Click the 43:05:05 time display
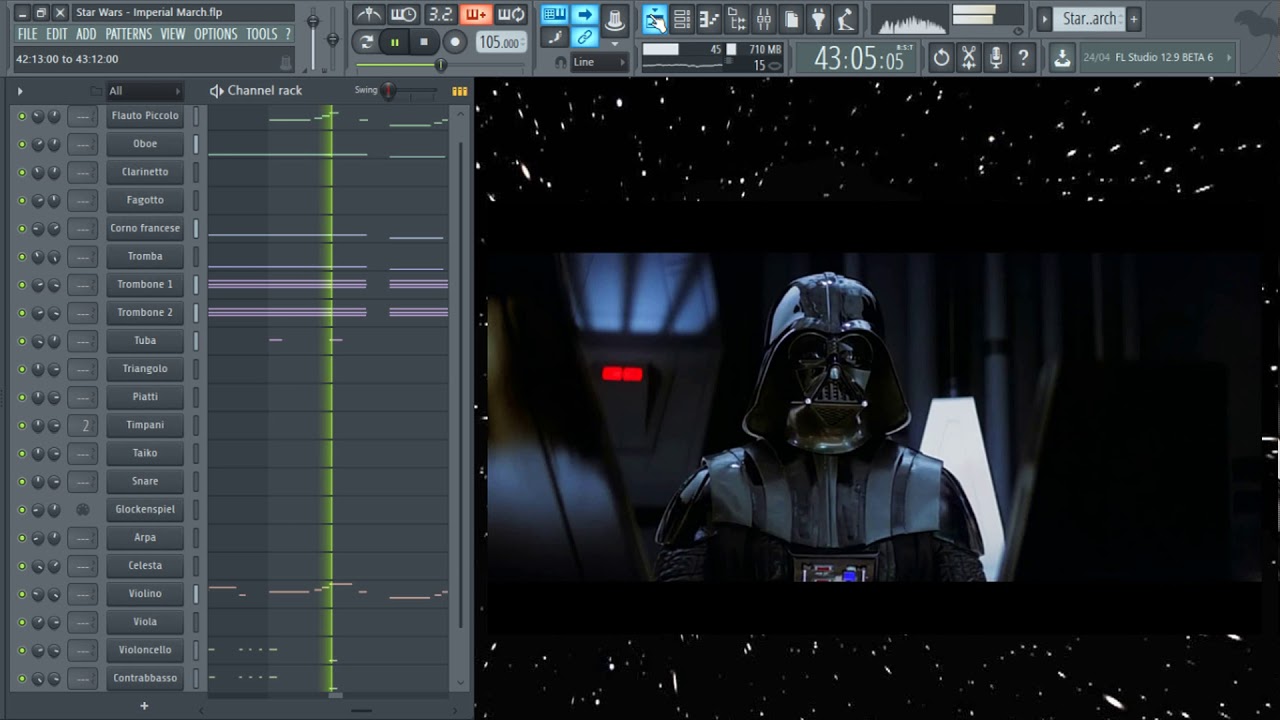The width and height of the screenshot is (1280, 720). click(x=858, y=58)
